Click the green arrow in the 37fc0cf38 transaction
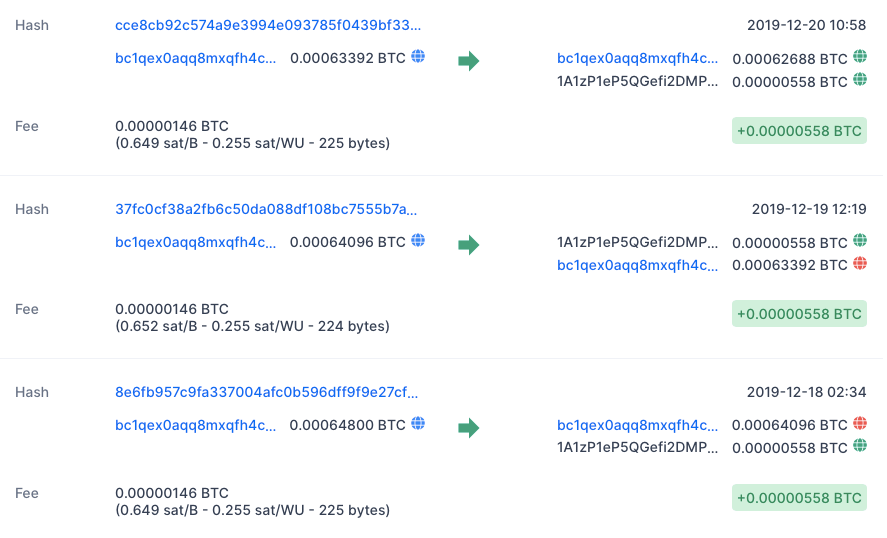The image size is (887, 538). point(468,245)
